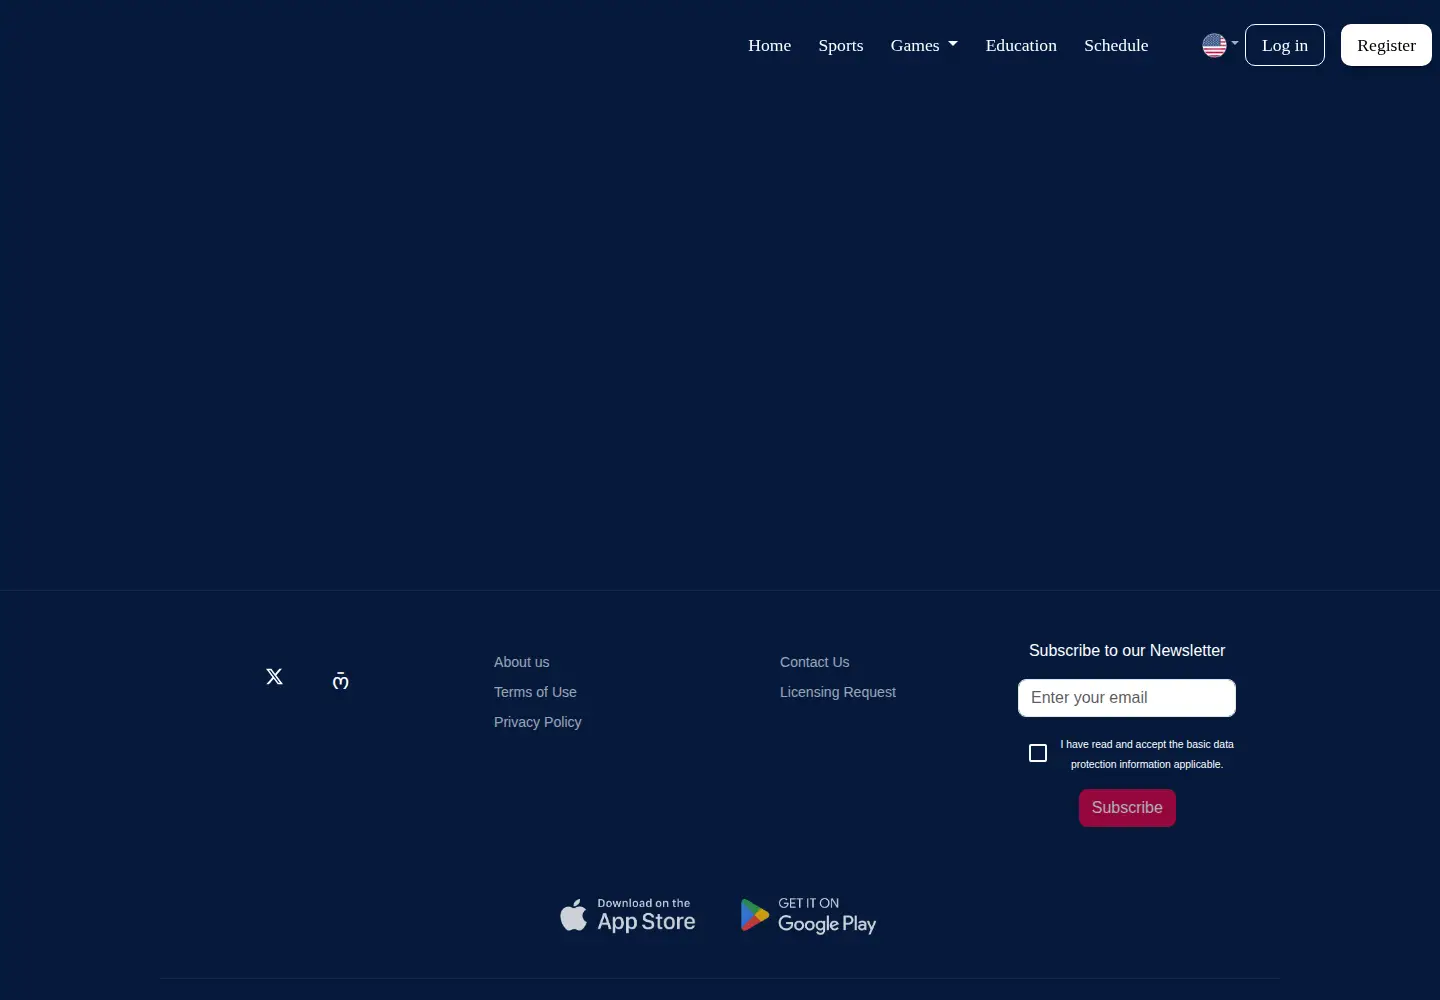Open the Get it on Google Play badge
The image size is (1440, 1000).
809,915
